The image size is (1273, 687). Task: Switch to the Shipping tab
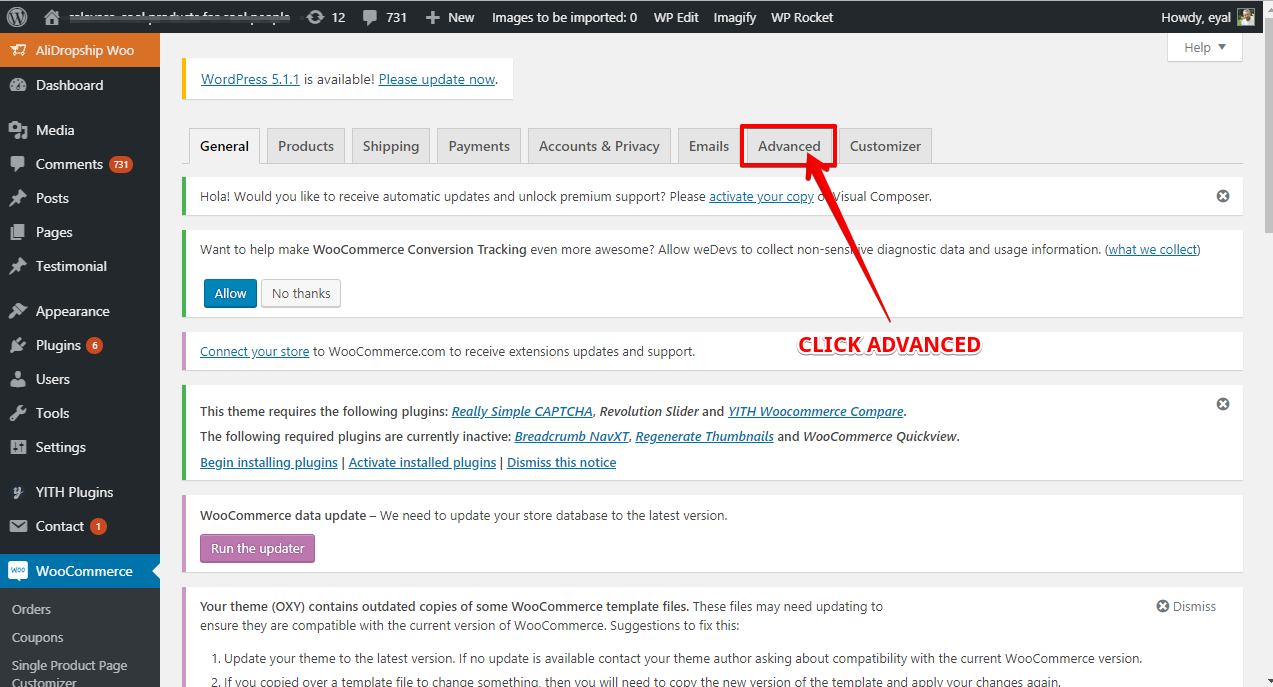(x=391, y=146)
